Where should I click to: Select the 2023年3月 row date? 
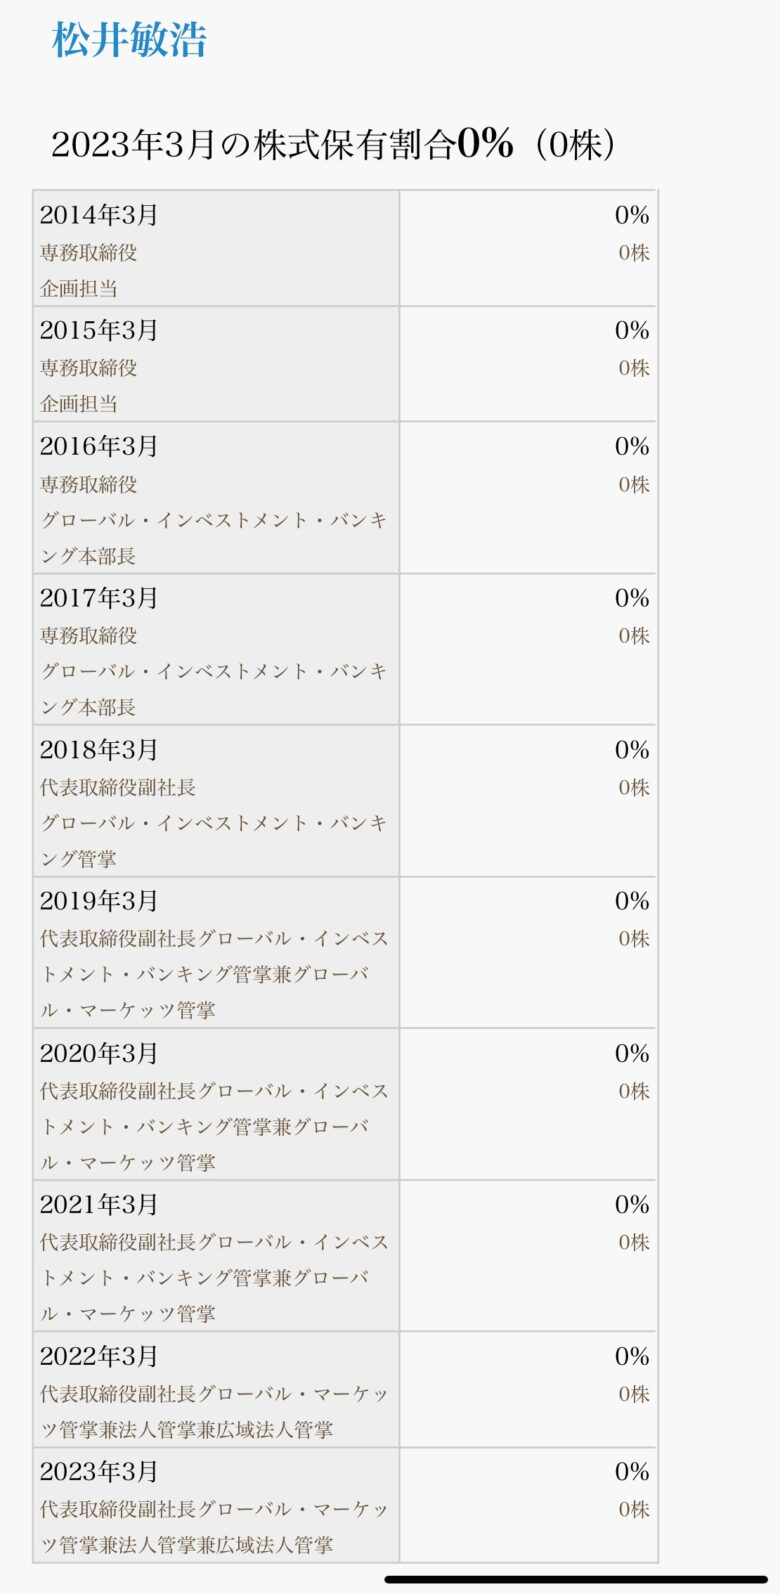(99, 1472)
